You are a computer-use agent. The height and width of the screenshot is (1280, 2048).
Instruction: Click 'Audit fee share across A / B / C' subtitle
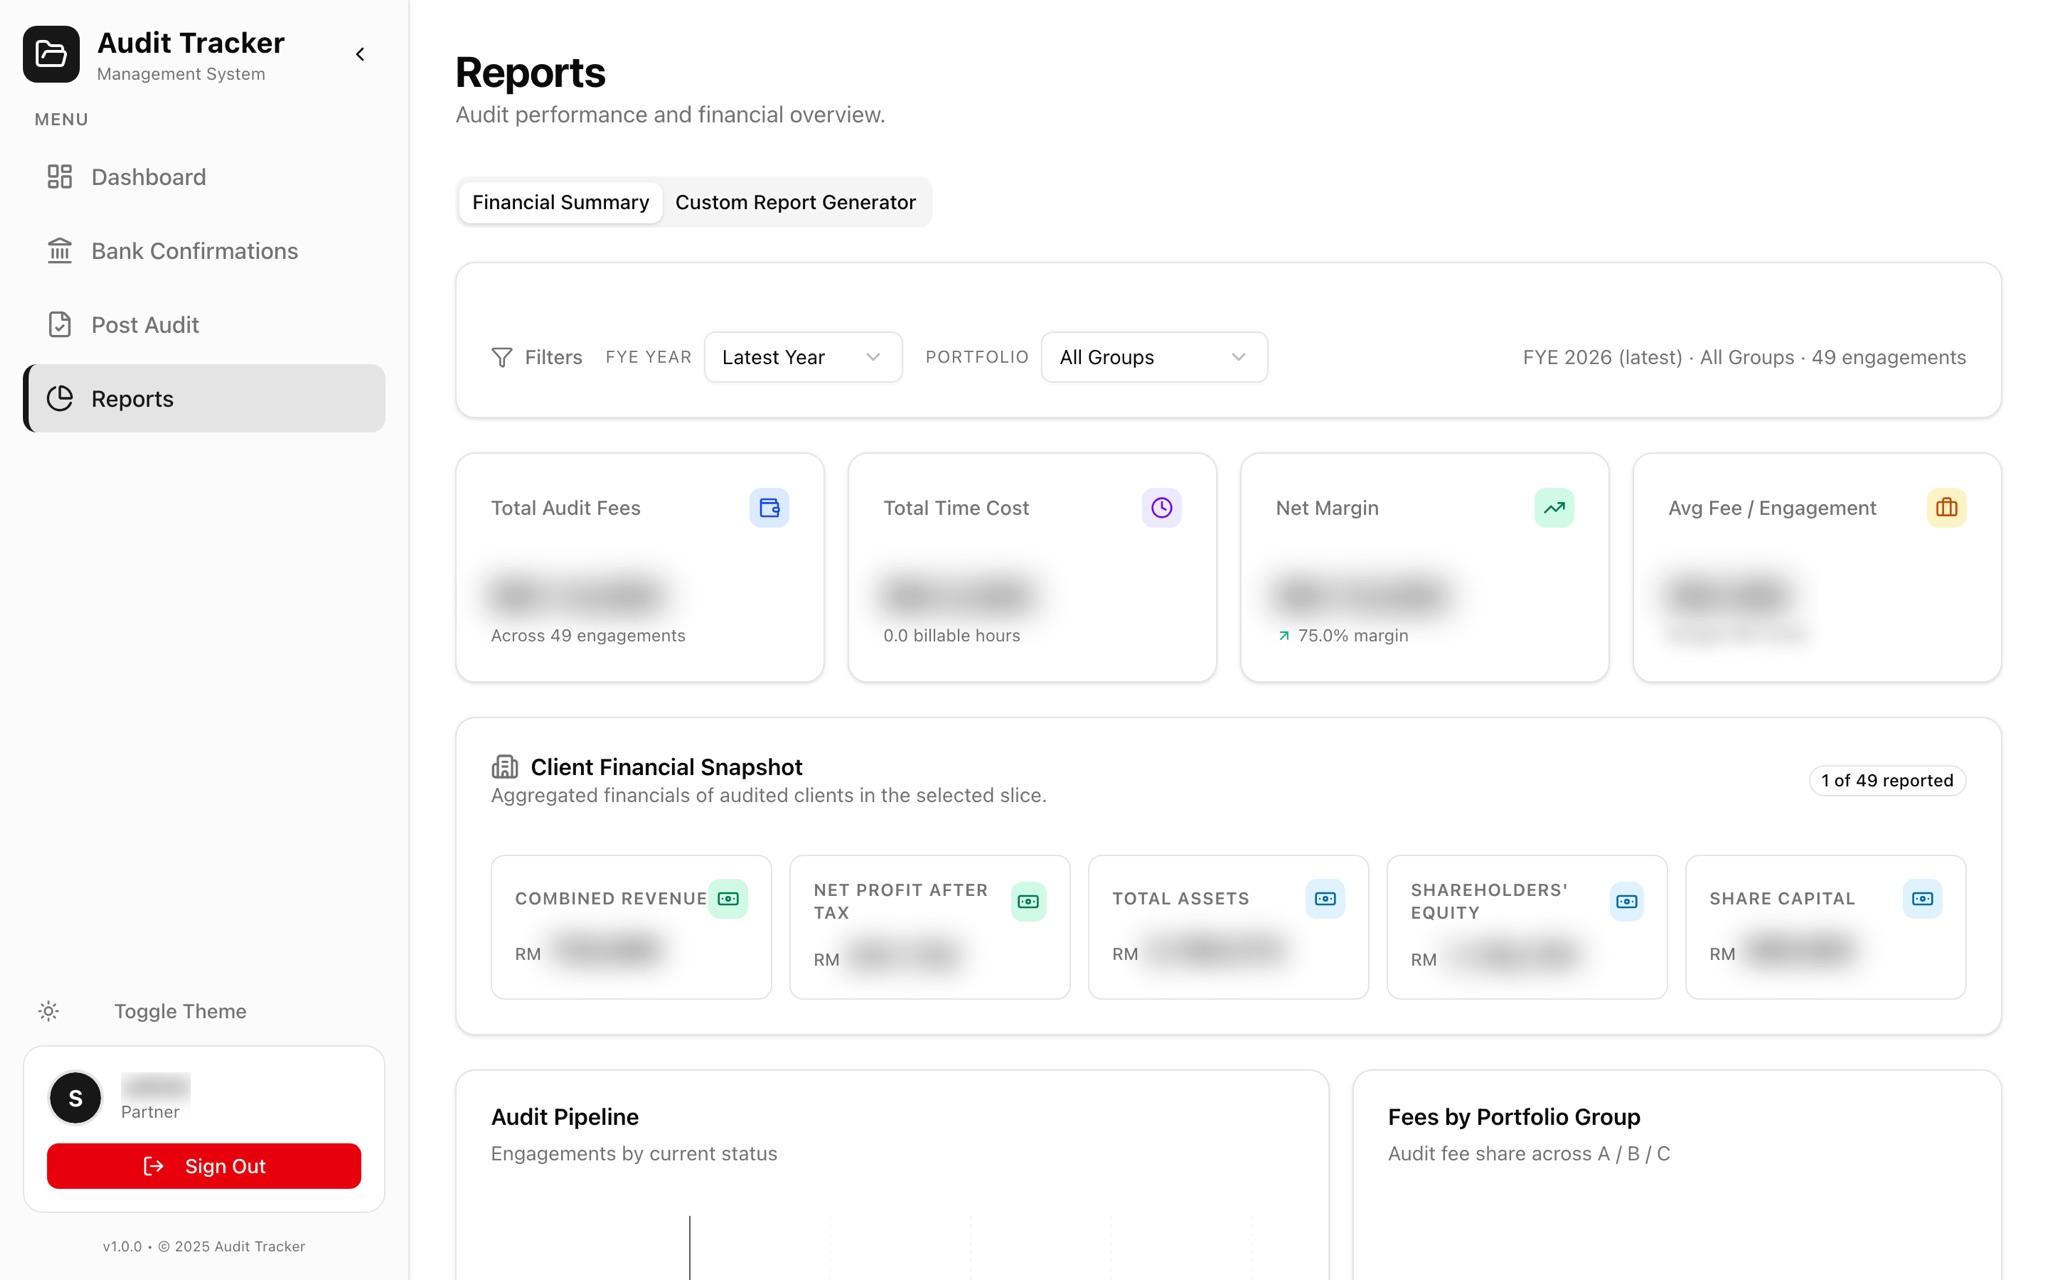tap(1529, 1154)
